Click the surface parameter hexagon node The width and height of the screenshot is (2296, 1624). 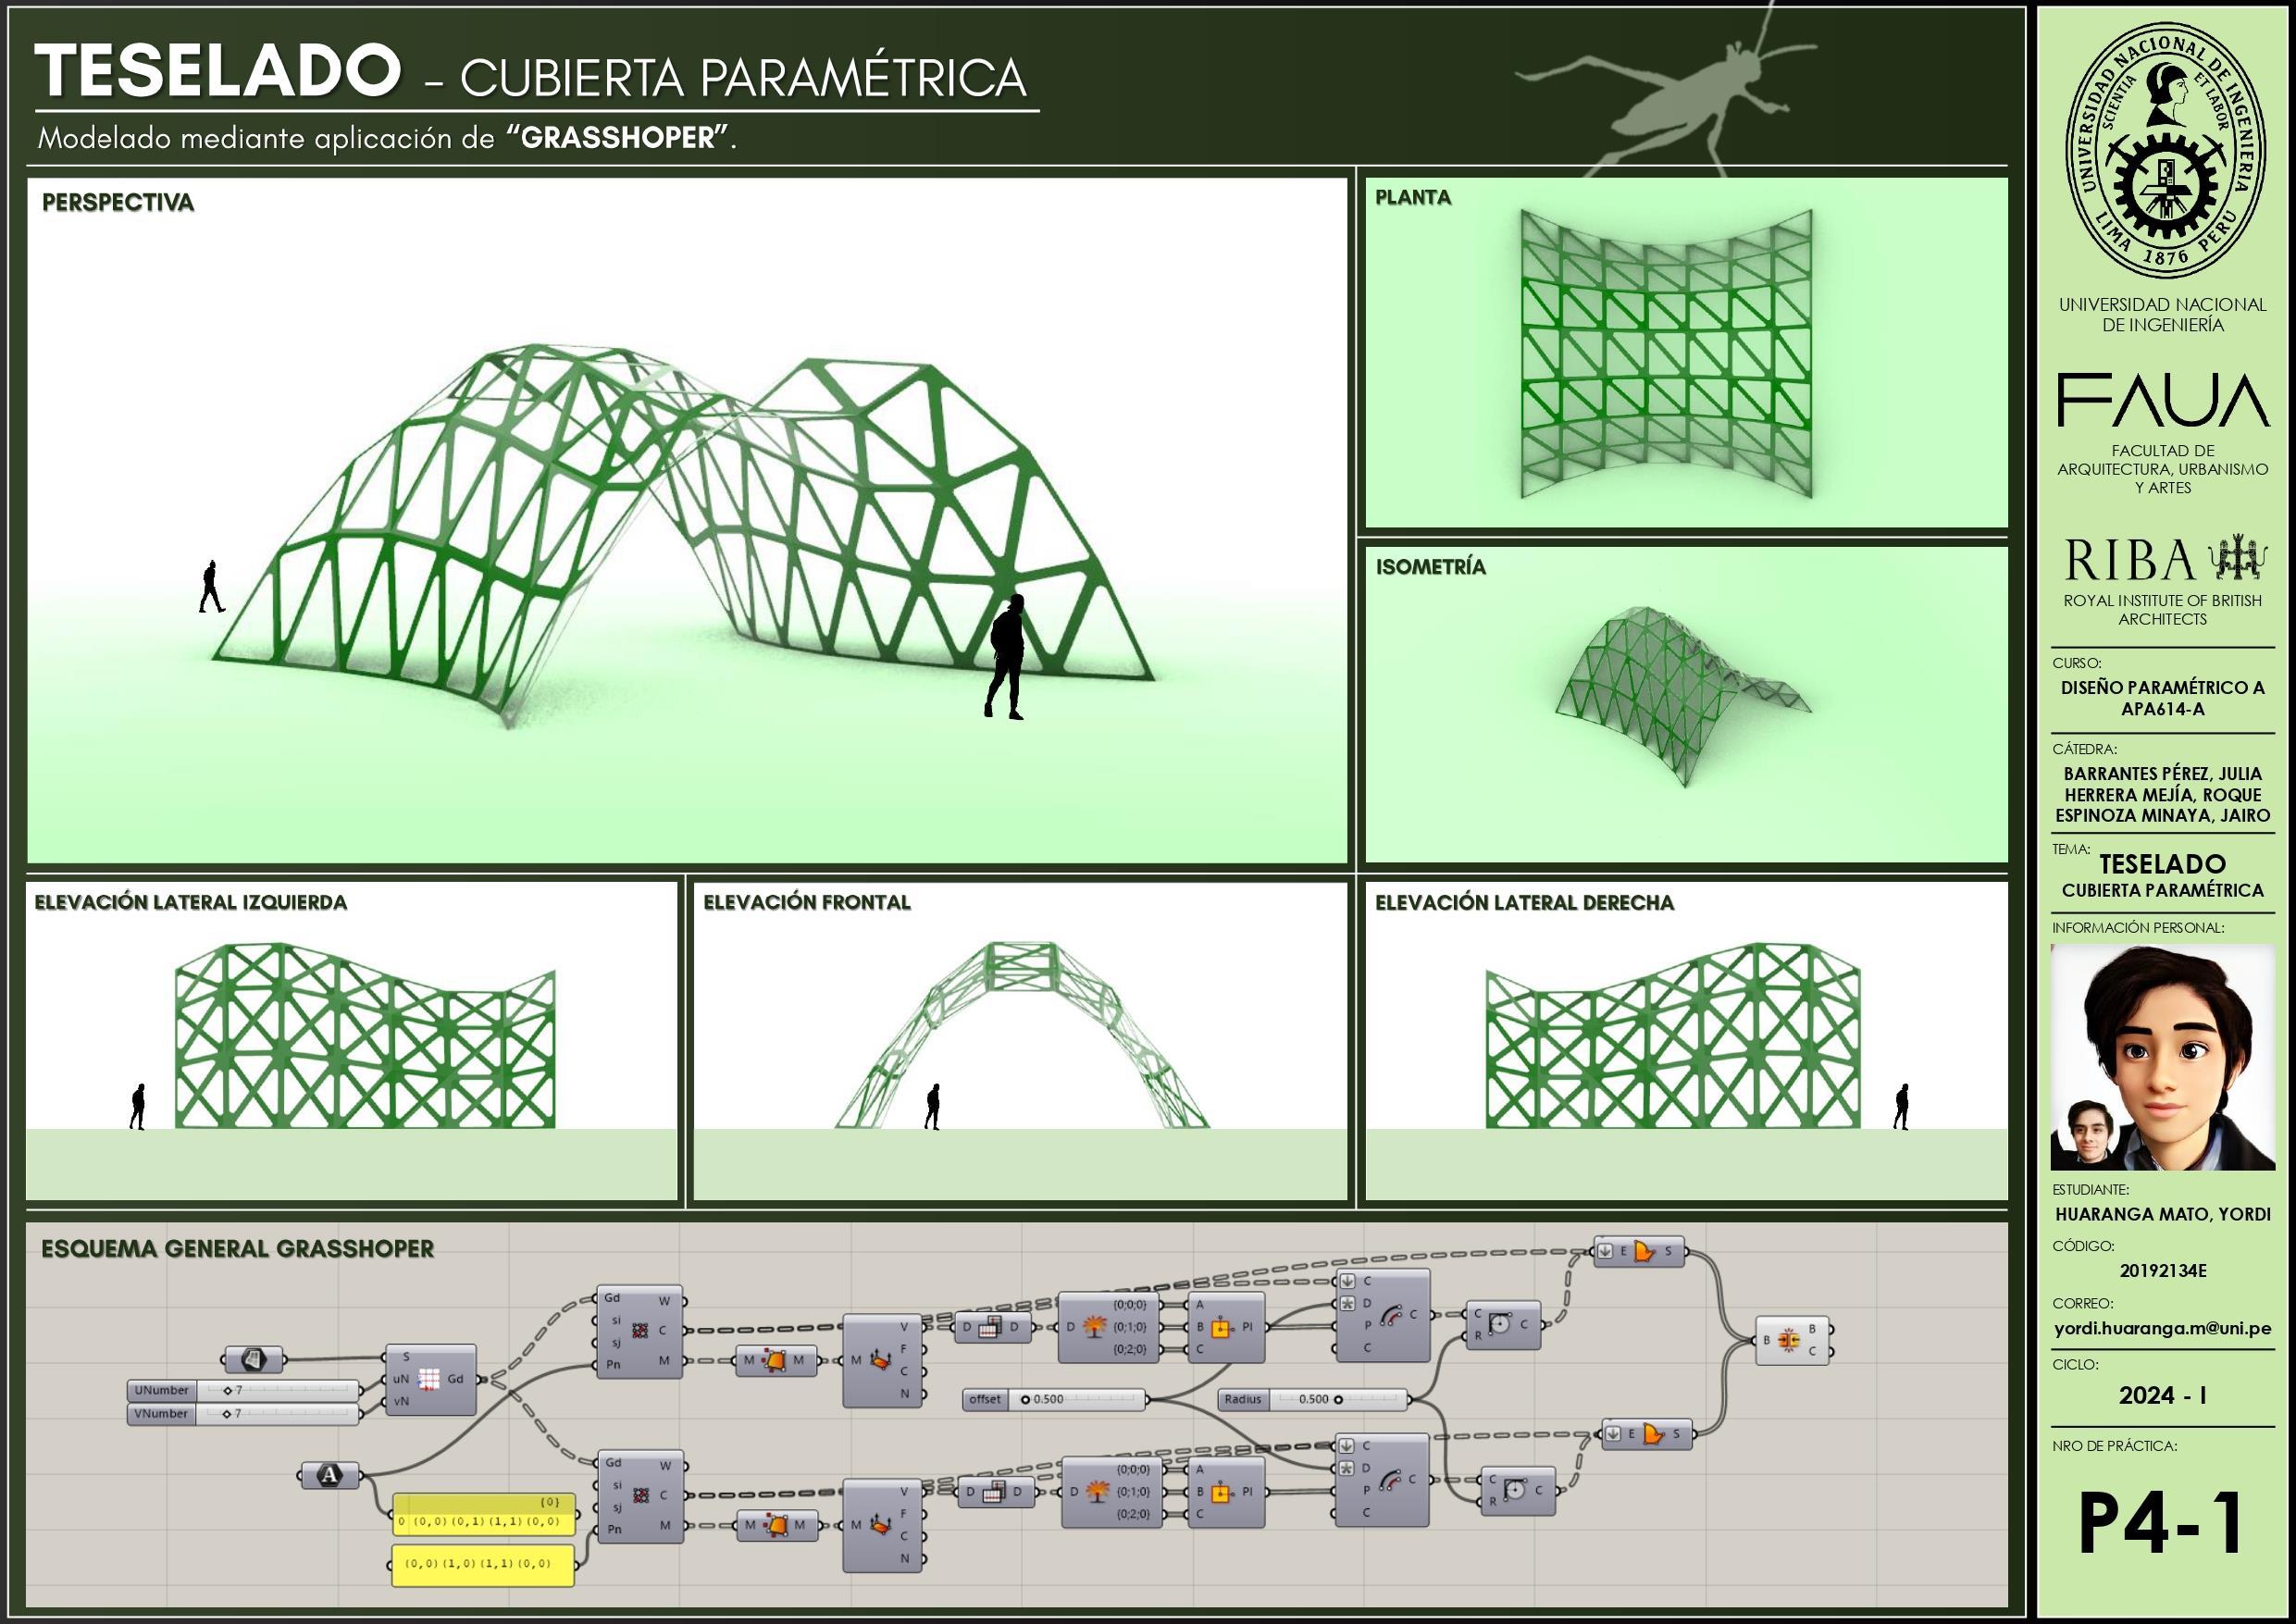tap(254, 1359)
